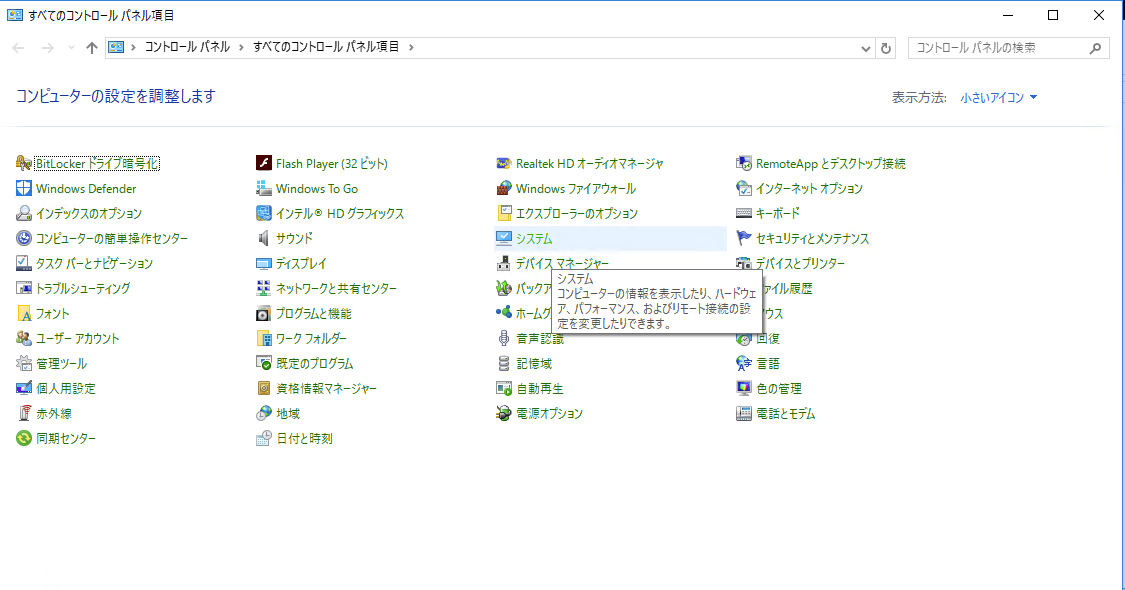Viewport: 1125px width, 590px height.
Task: Open the デバイス マネージャー link
Action: pyautogui.click(x=562, y=263)
